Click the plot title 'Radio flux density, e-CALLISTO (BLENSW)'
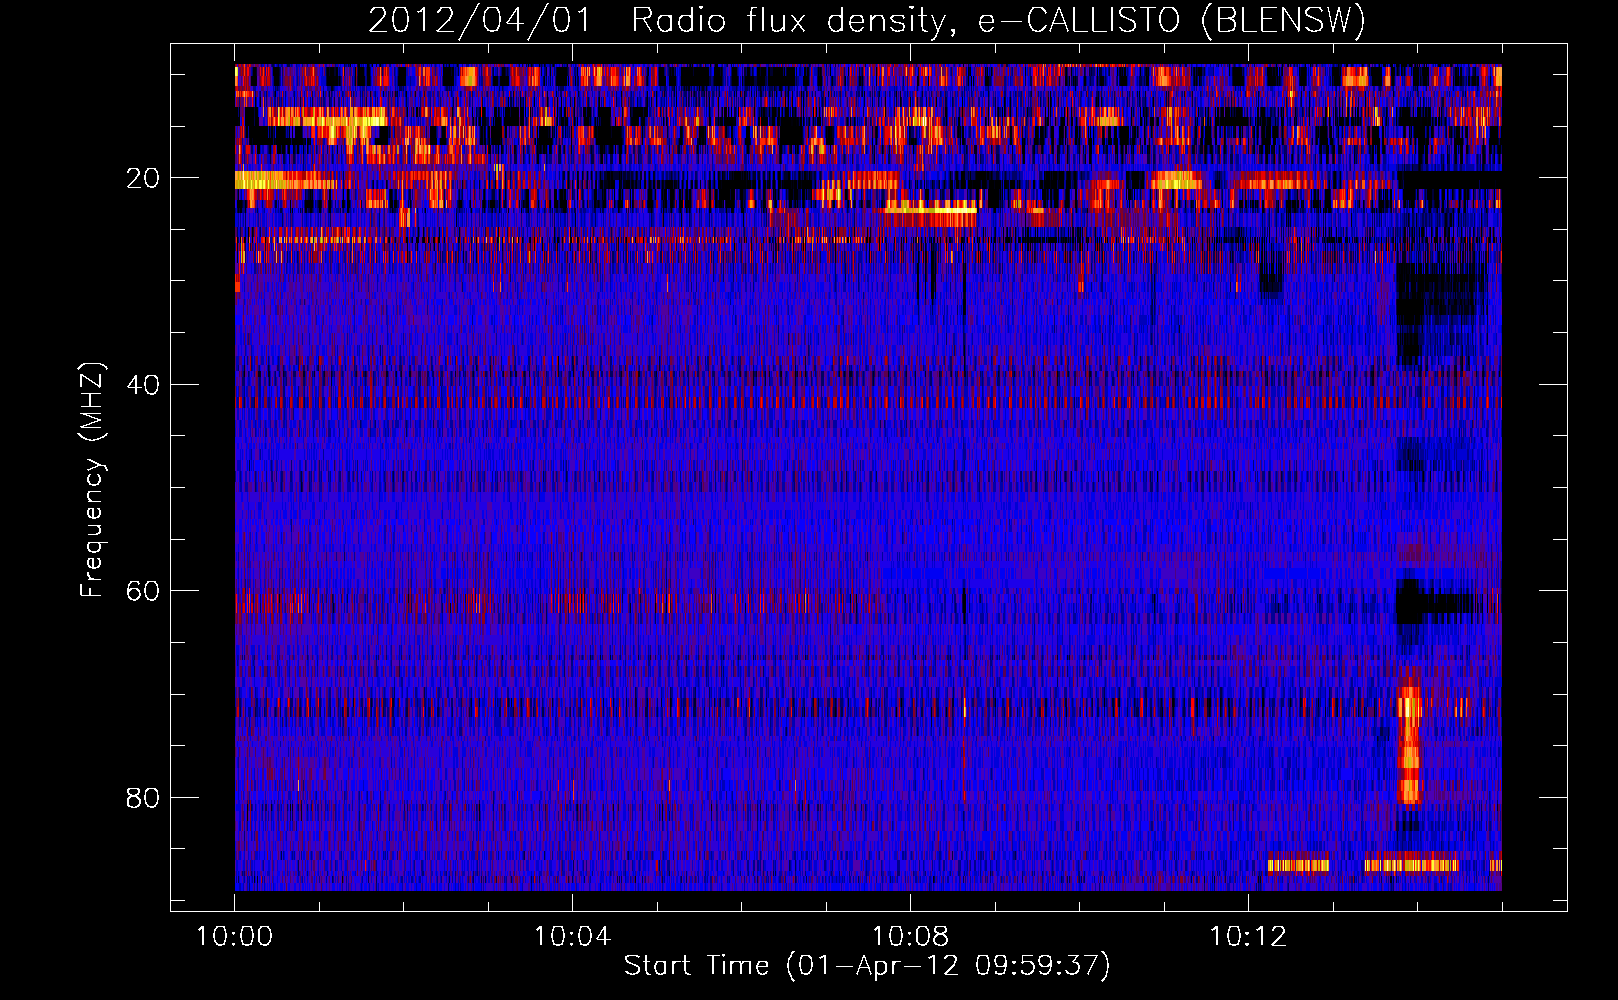The image size is (1618, 1000). (x=998, y=20)
